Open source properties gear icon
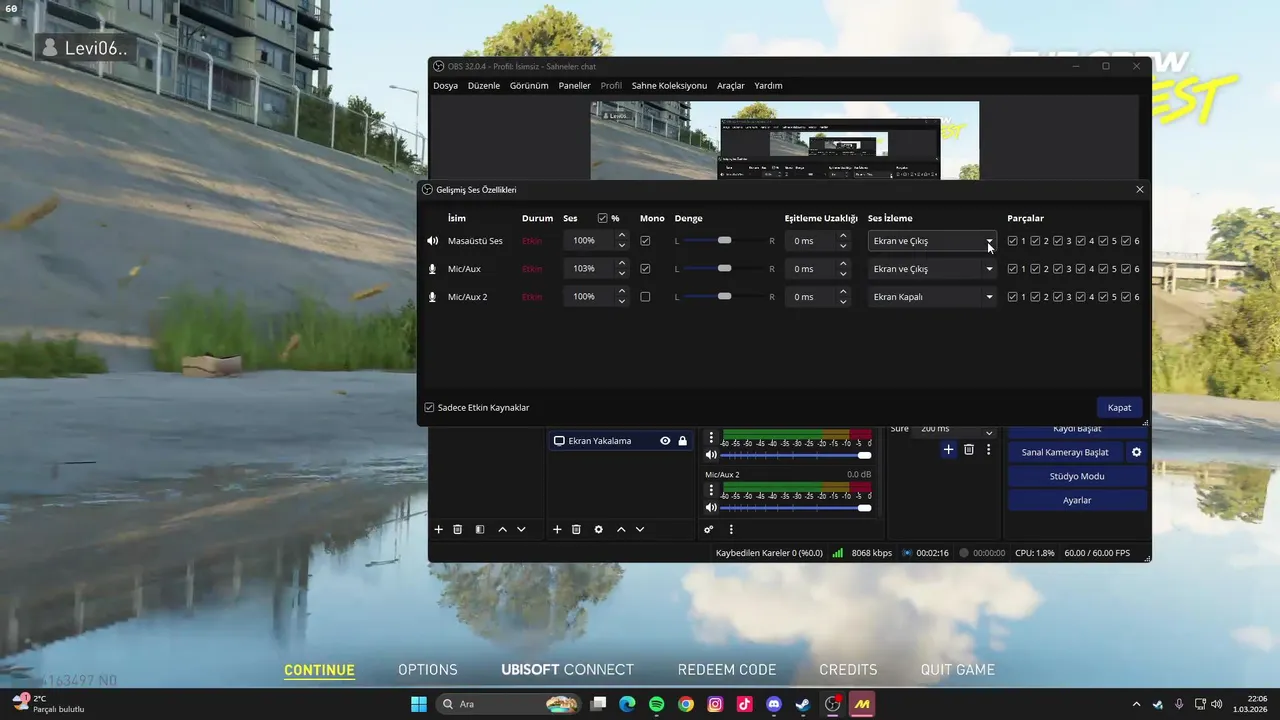Viewport: 1280px width, 720px height. (598, 529)
